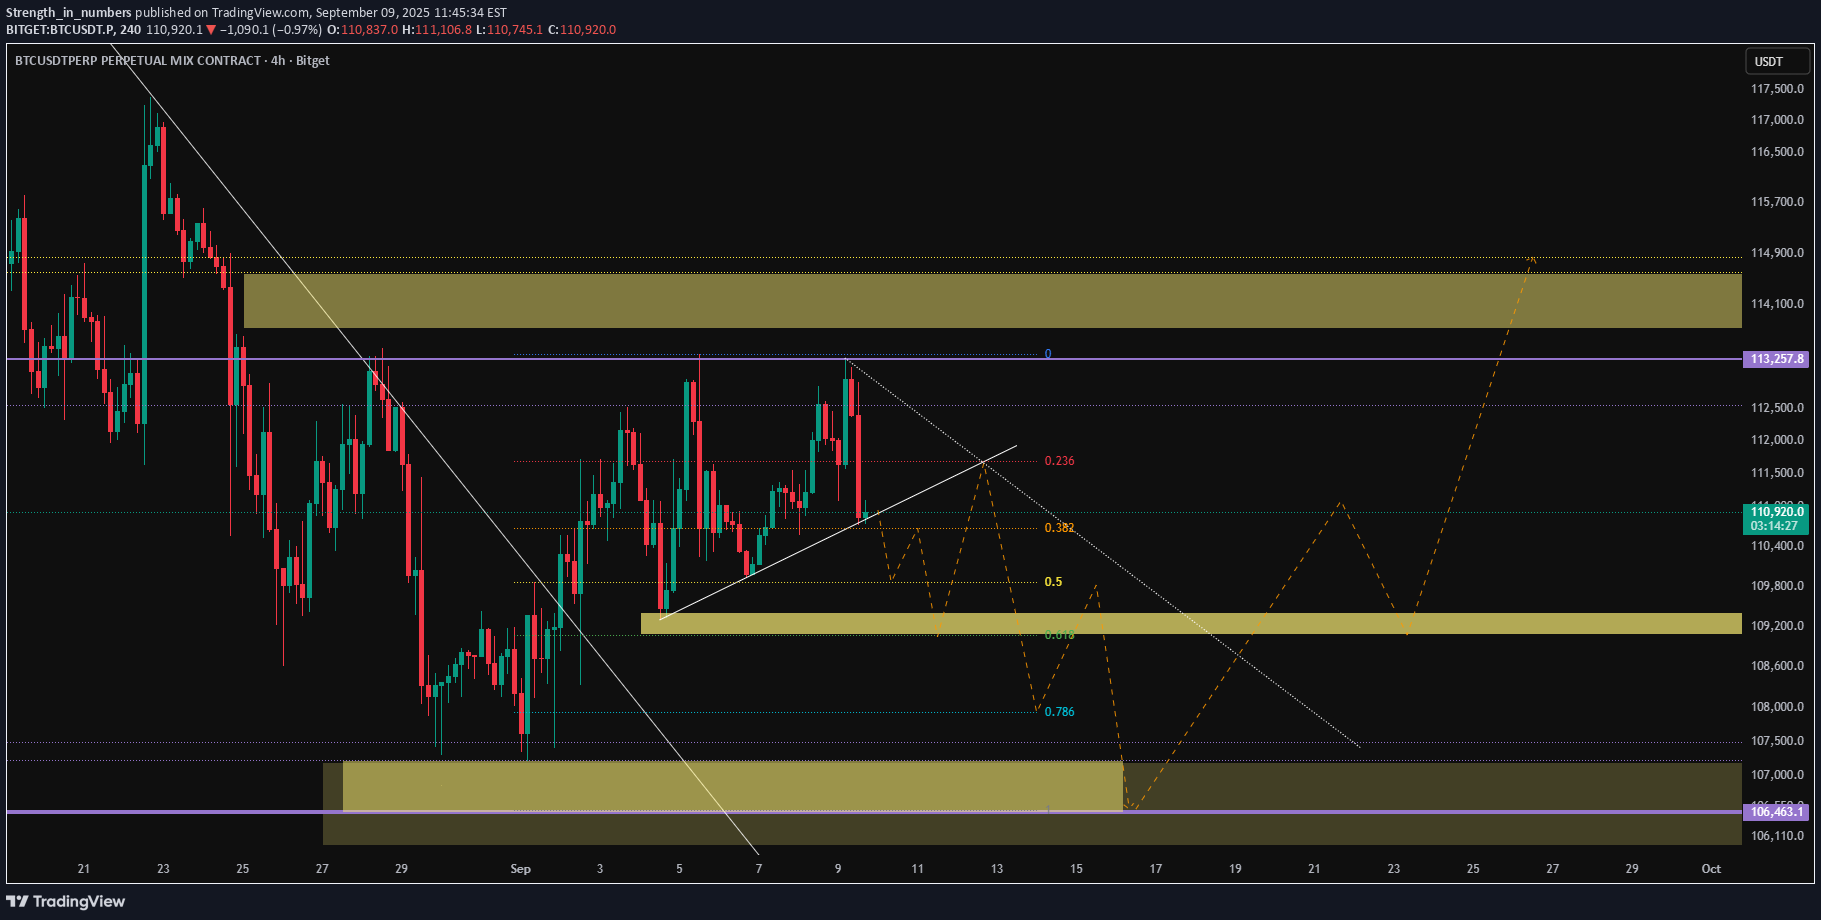Screen dimensions: 1821x920
Task: Click the purple 113,257.8 price label
Action: (1776, 359)
